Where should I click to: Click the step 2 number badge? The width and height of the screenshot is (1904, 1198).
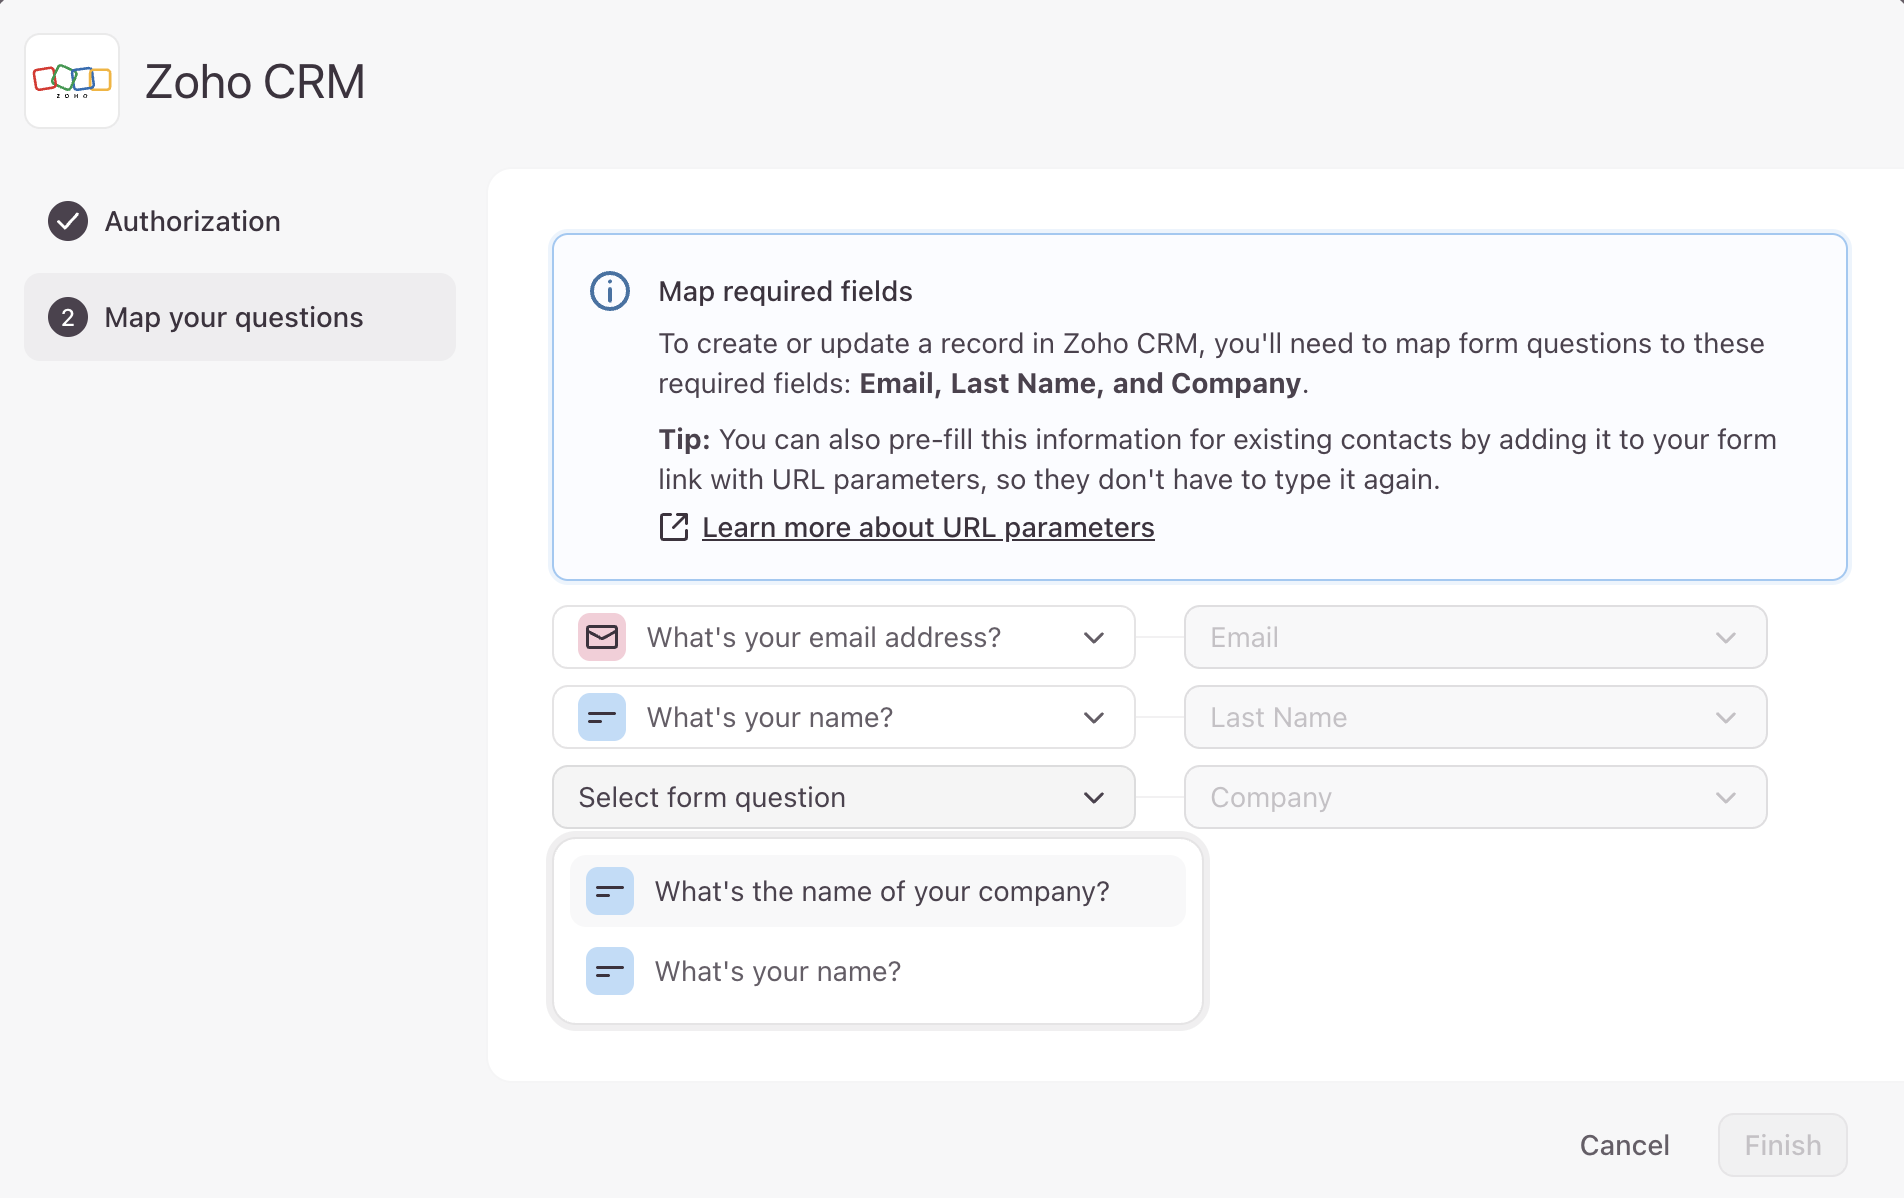[x=68, y=317]
